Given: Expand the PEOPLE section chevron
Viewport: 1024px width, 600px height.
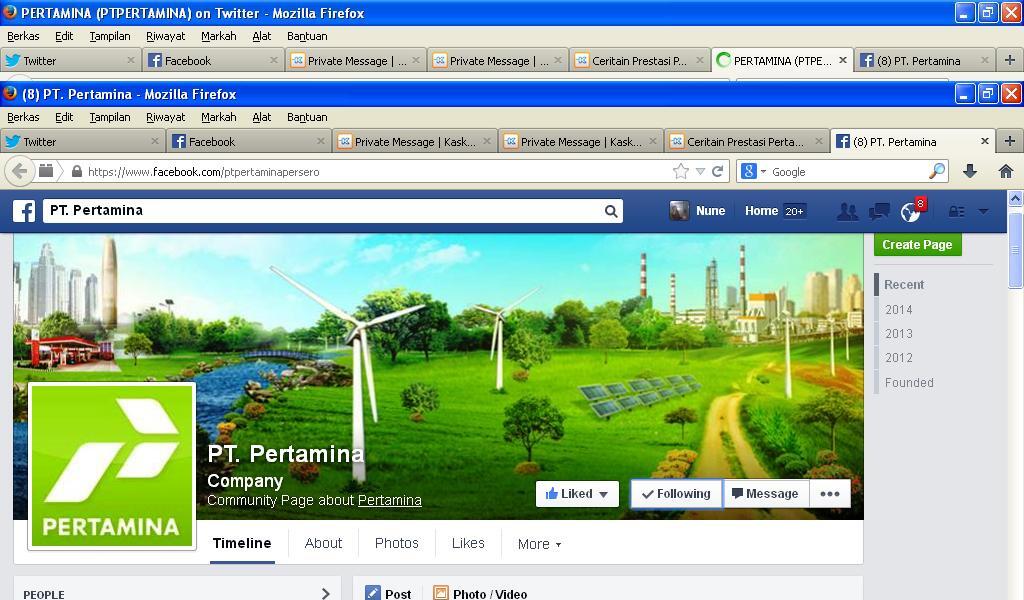Looking at the screenshot, I should point(326,593).
